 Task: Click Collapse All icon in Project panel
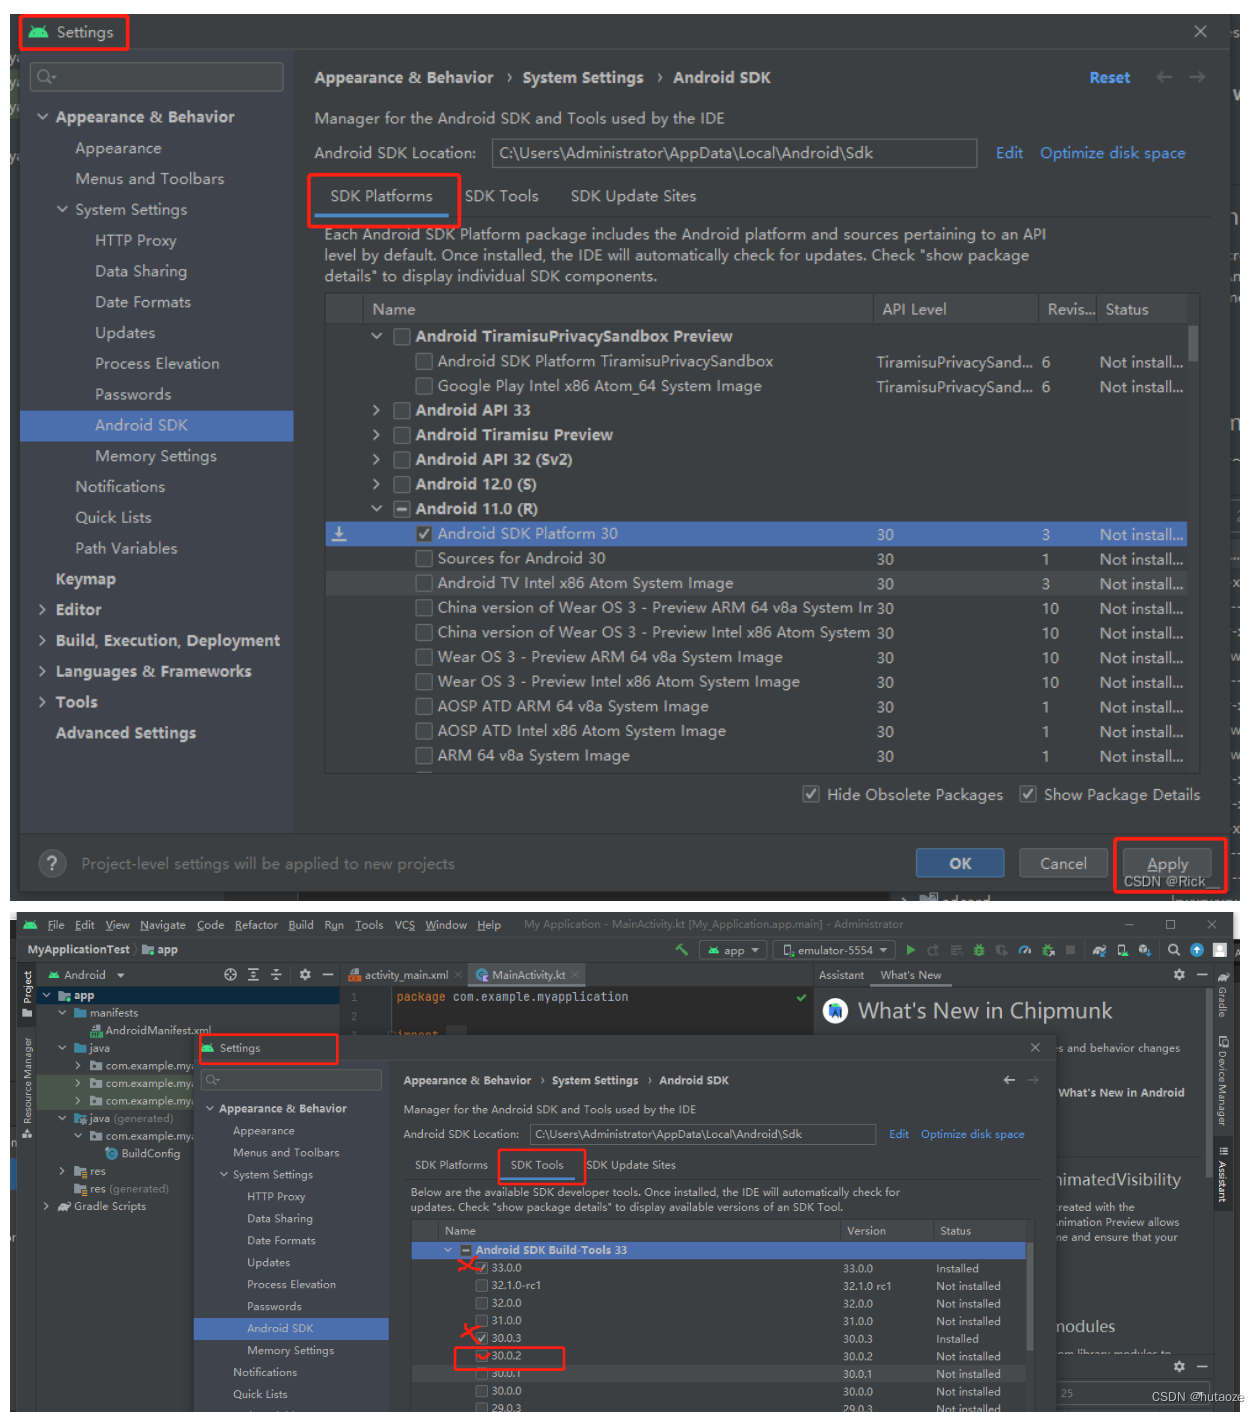(x=276, y=974)
